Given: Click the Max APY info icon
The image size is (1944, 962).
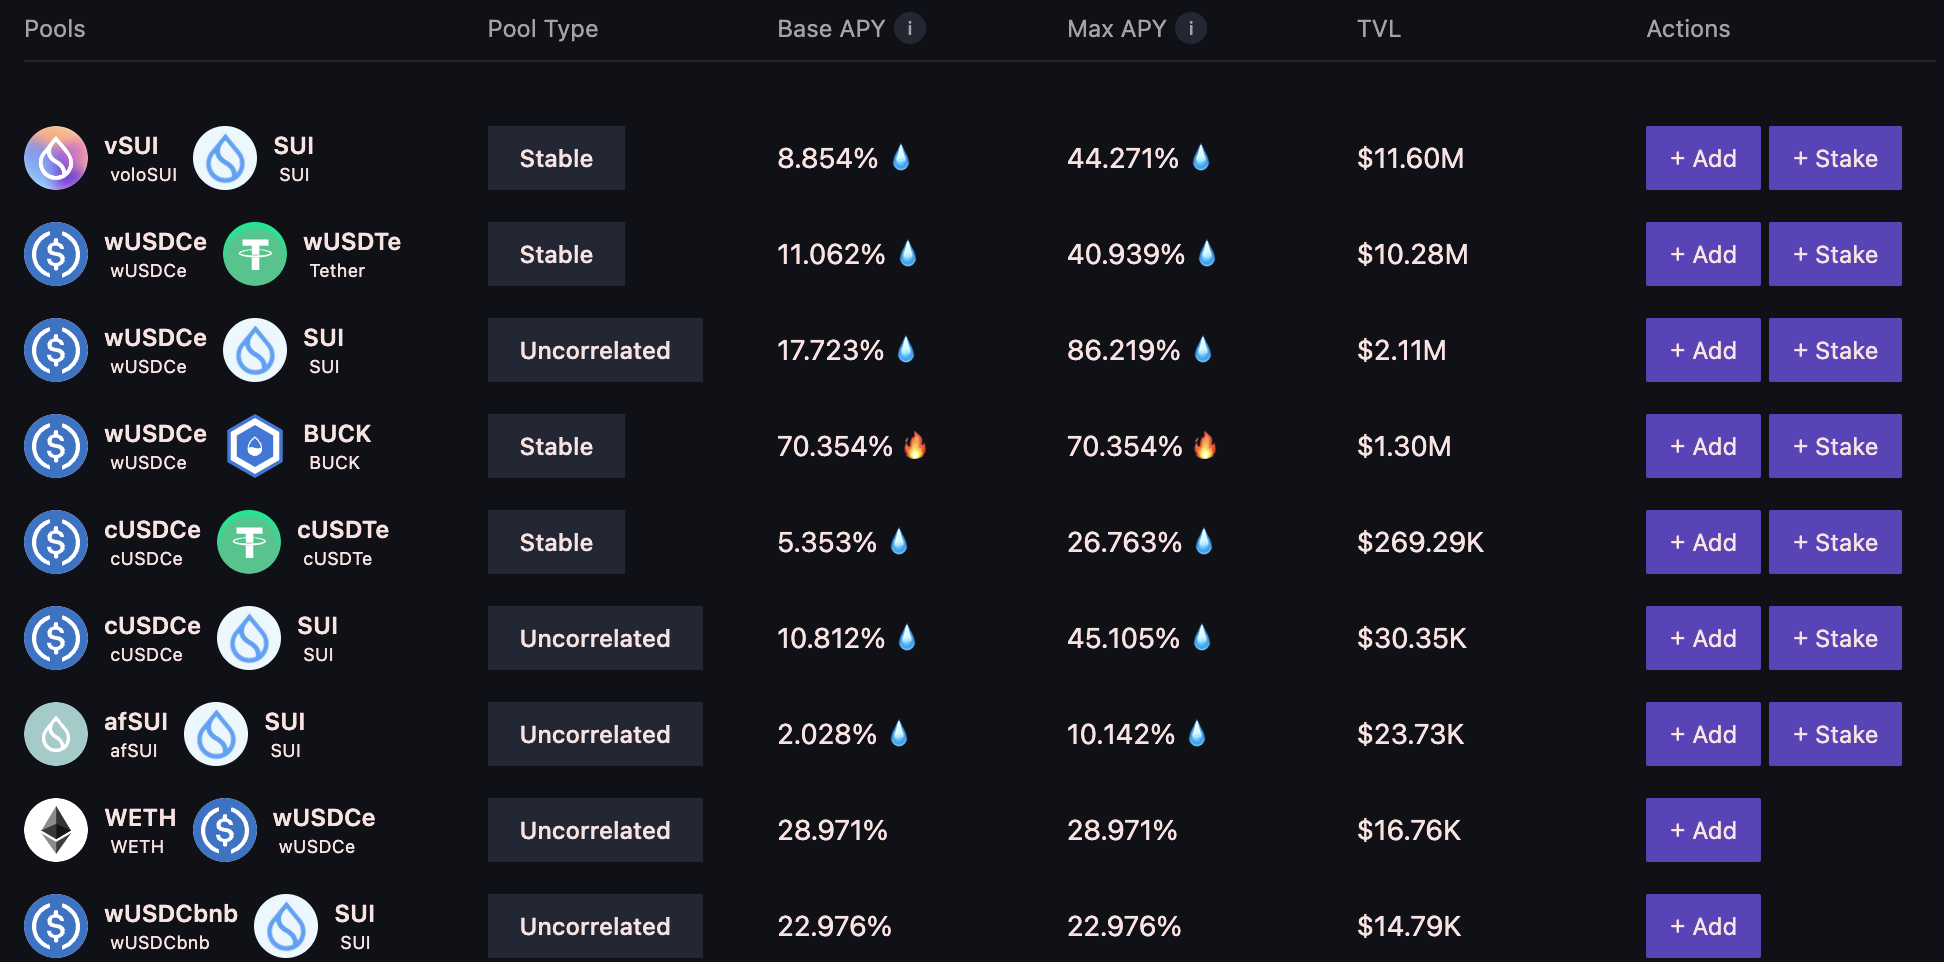Looking at the screenshot, I should [1190, 28].
